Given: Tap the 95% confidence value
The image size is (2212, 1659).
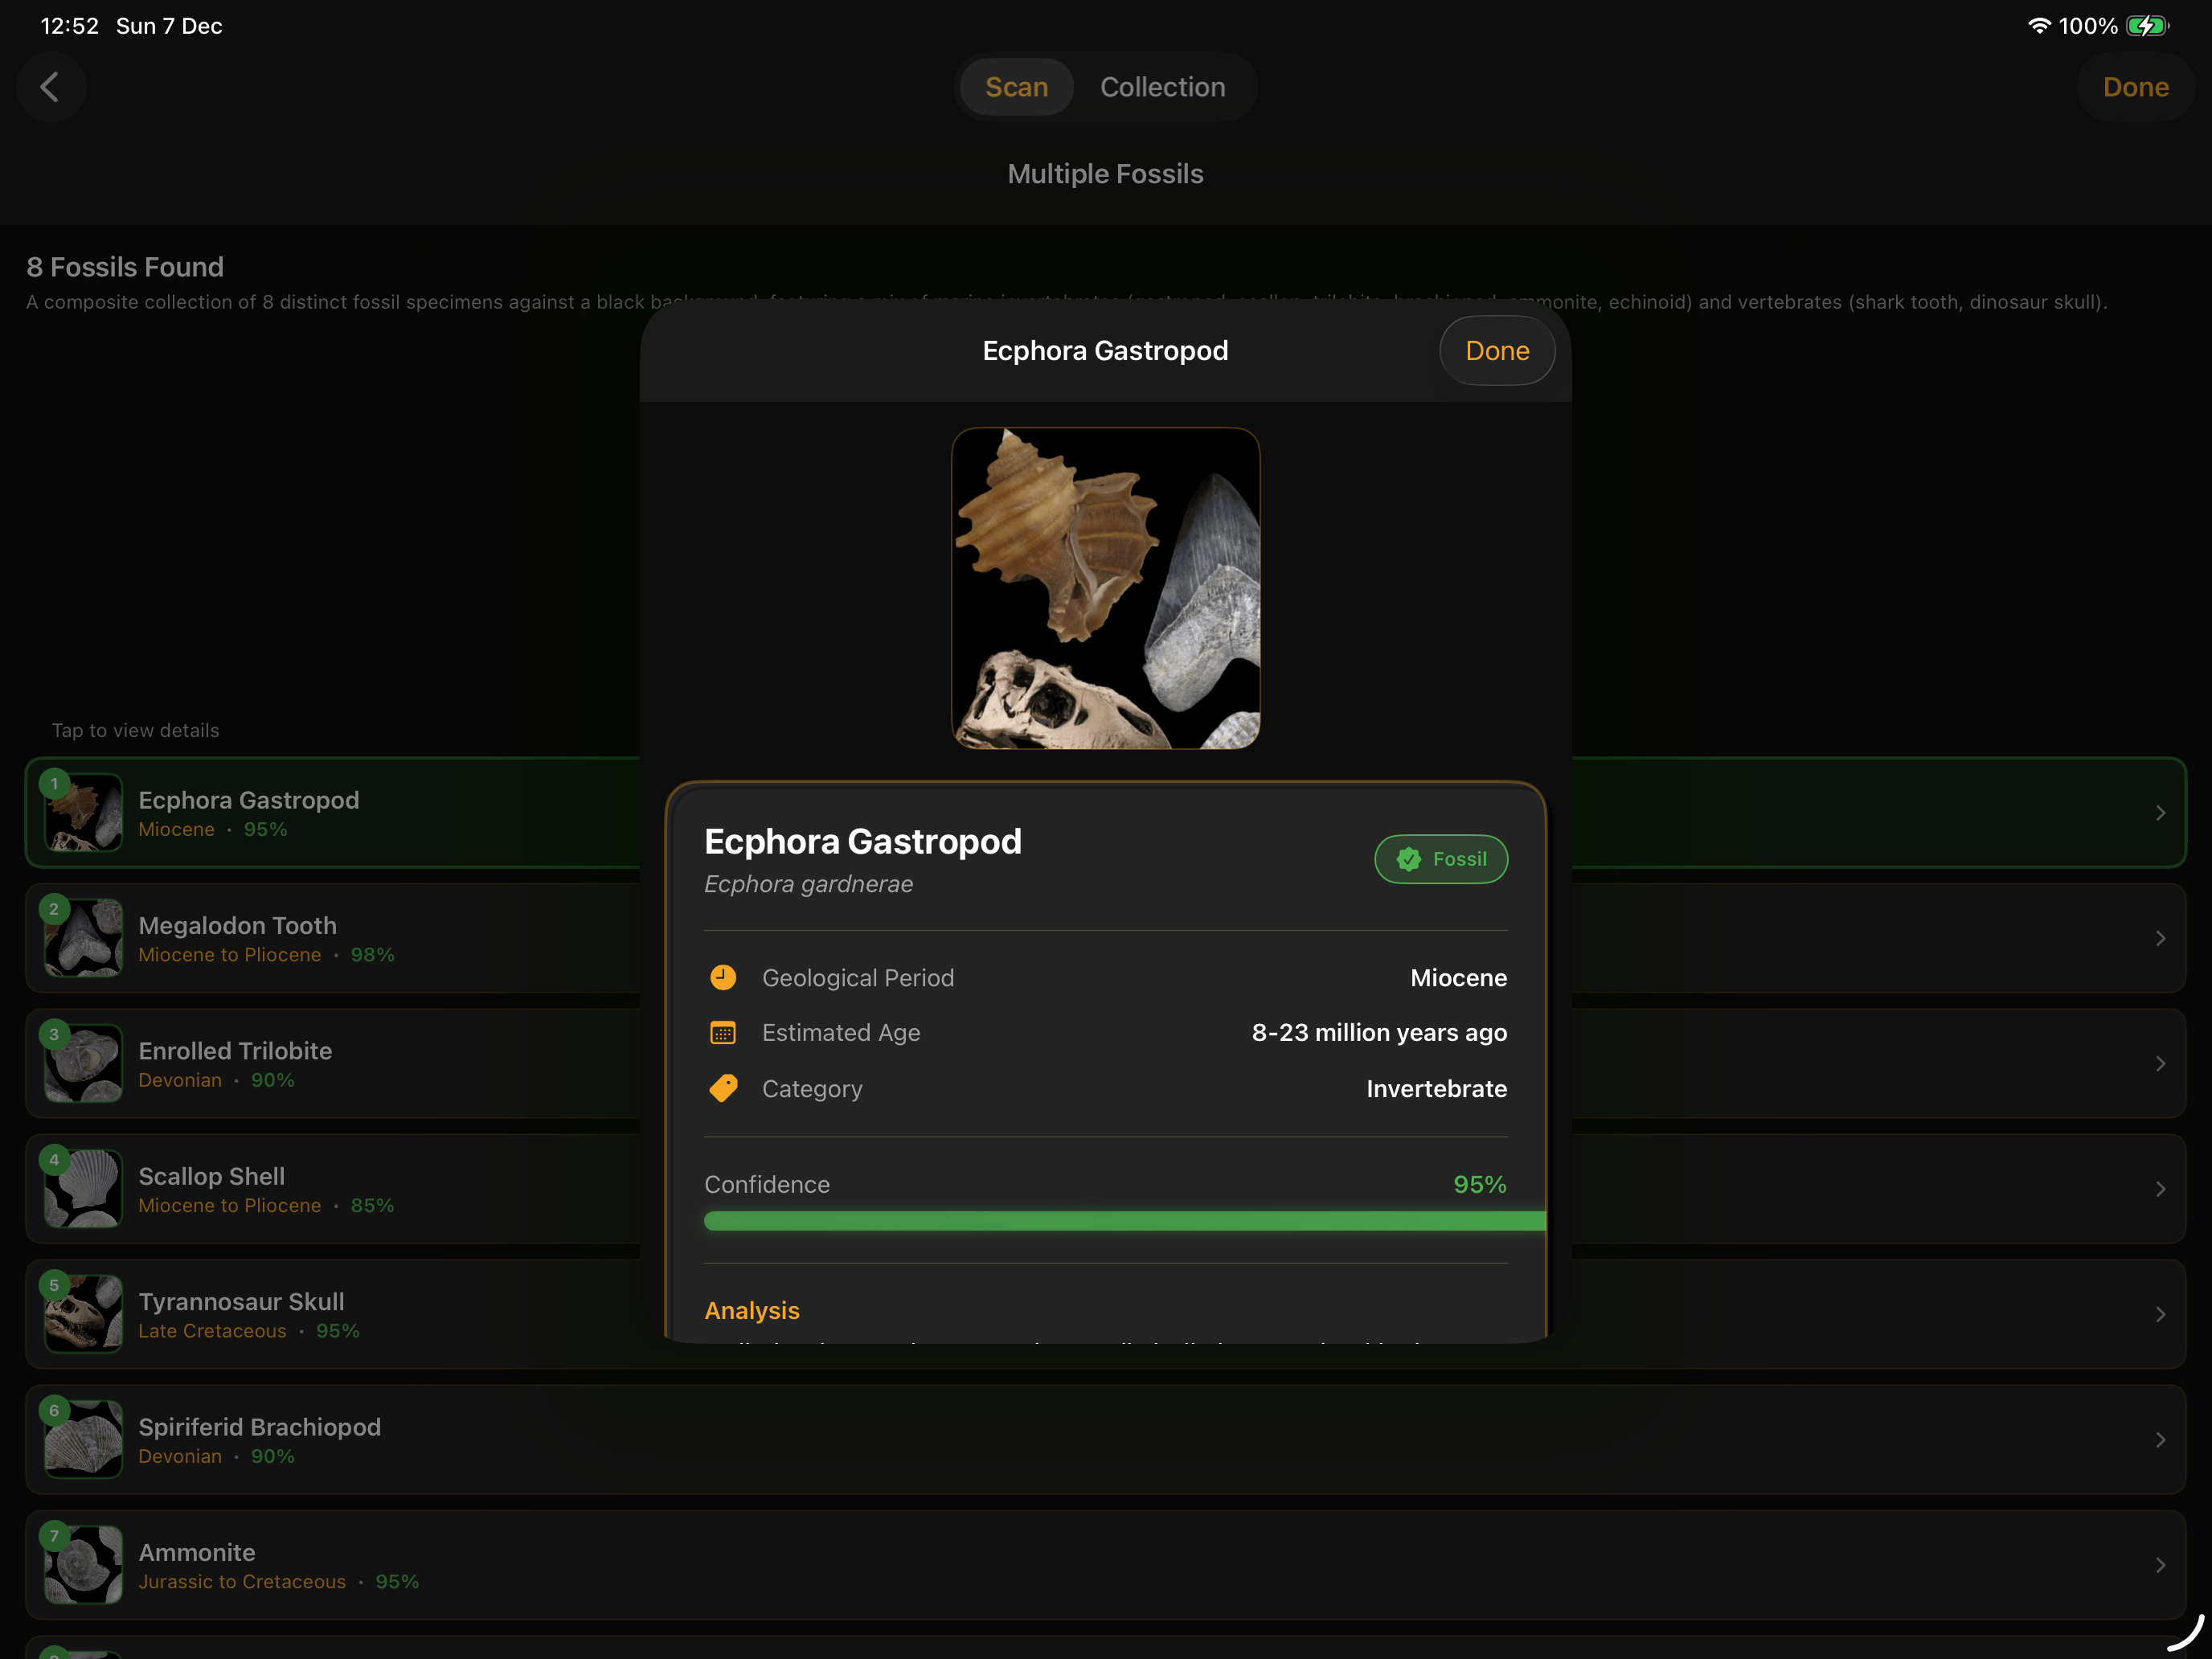Looking at the screenshot, I should pyautogui.click(x=1480, y=1184).
